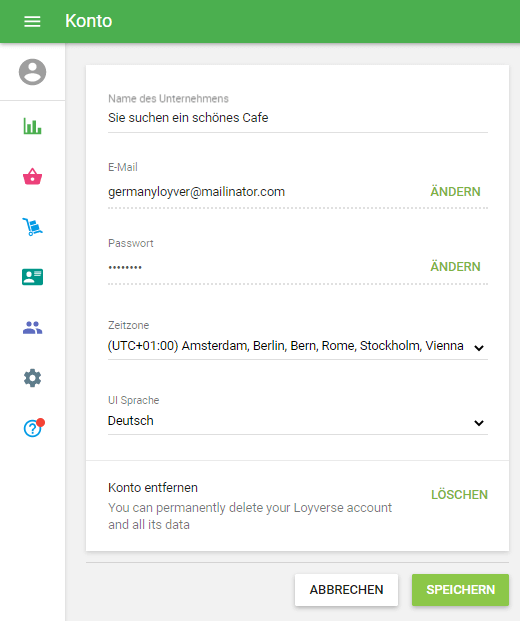
Task: Open the user account profile icon
Action: pyautogui.click(x=32, y=72)
